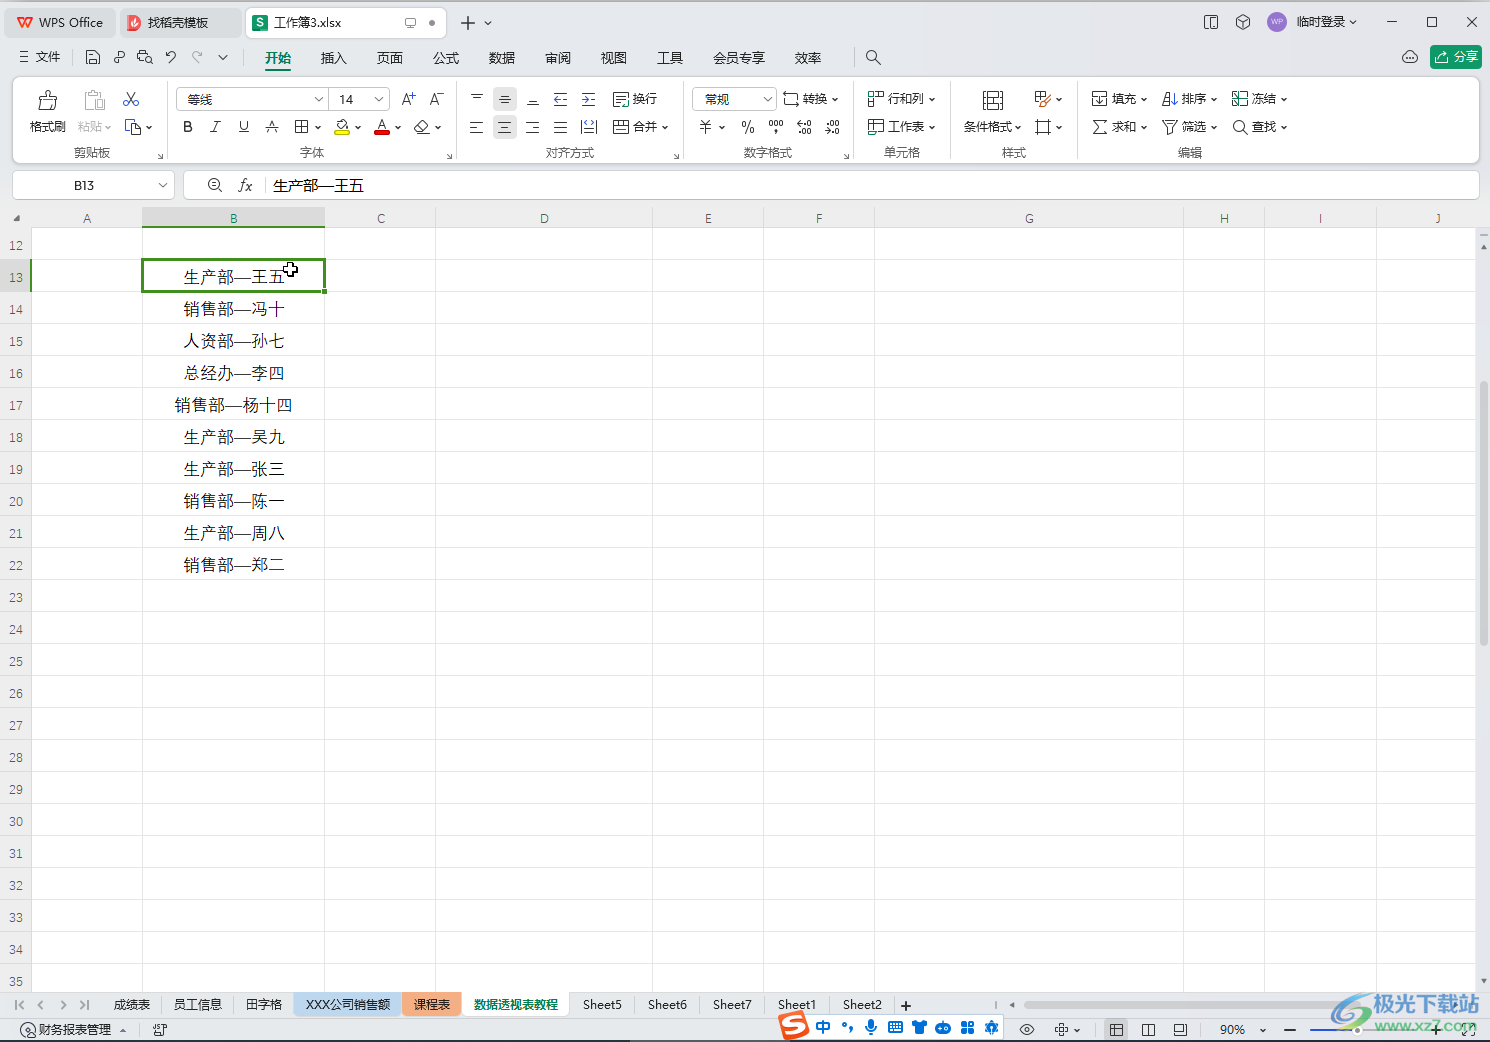Switch to the Data (数据) tab
This screenshot has width=1490, height=1042.
pyautogui.click(x=501, y=58)
